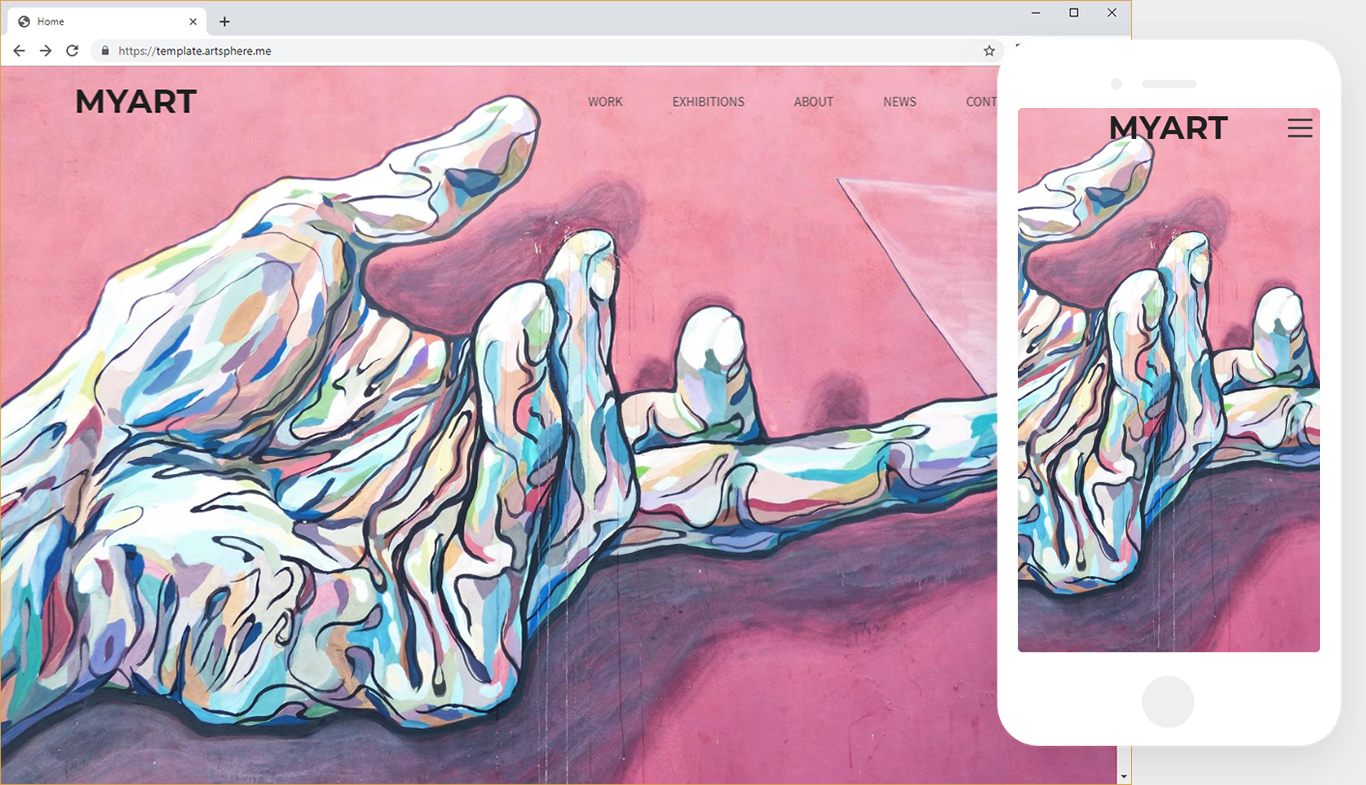Select the Home browser tab
The width and height of the screenshot is (1366, 785).
[100, 21]
